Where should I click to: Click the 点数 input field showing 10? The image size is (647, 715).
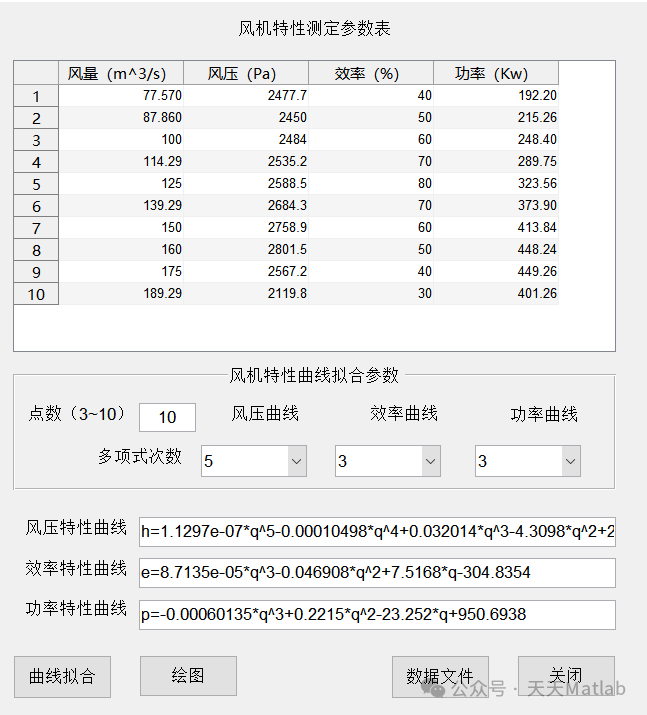[x=167, y=417]
